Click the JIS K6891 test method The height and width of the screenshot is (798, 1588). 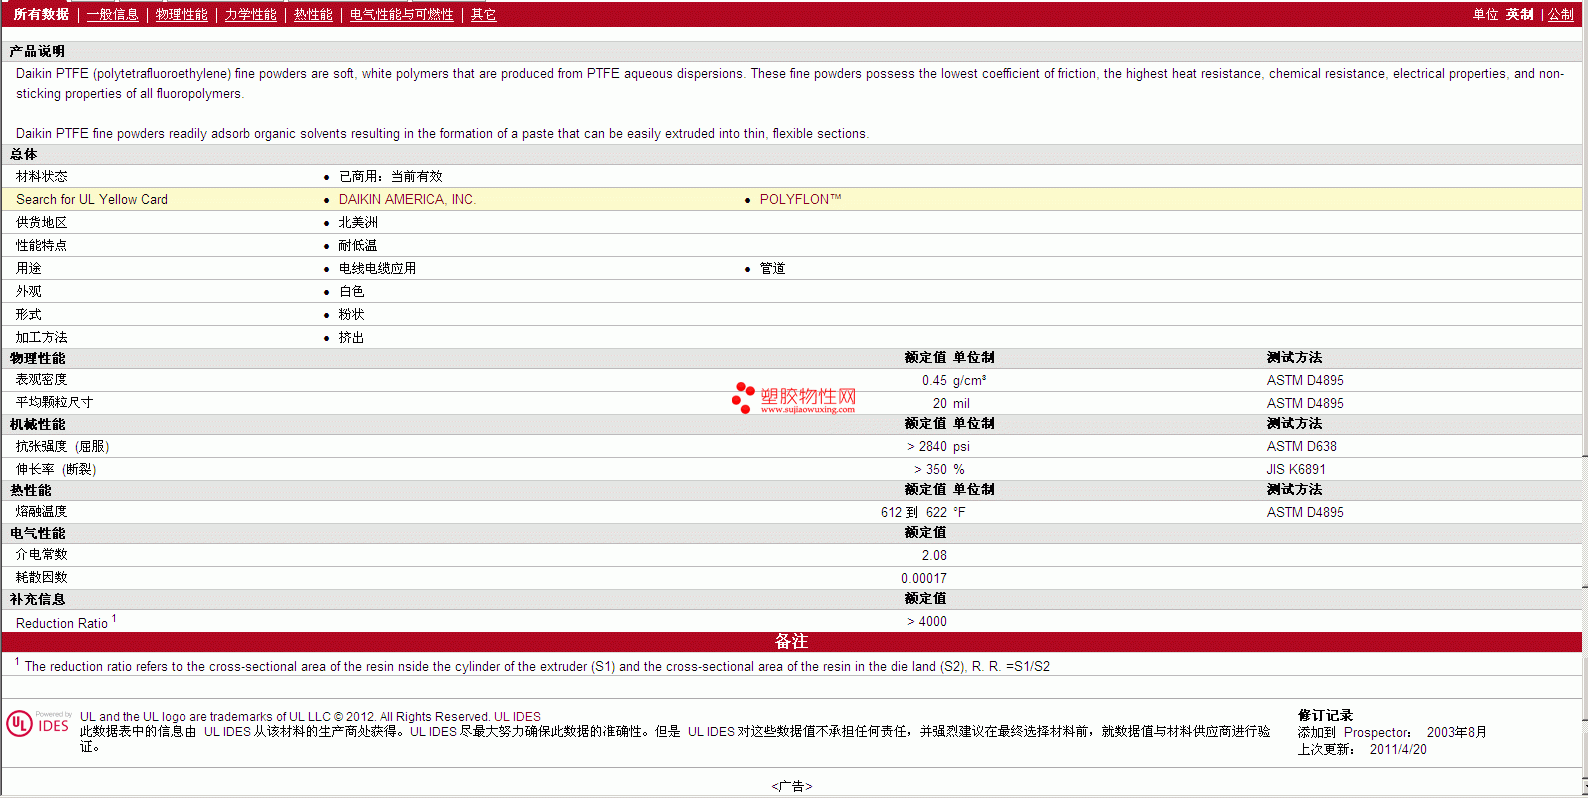[1296, 469]
